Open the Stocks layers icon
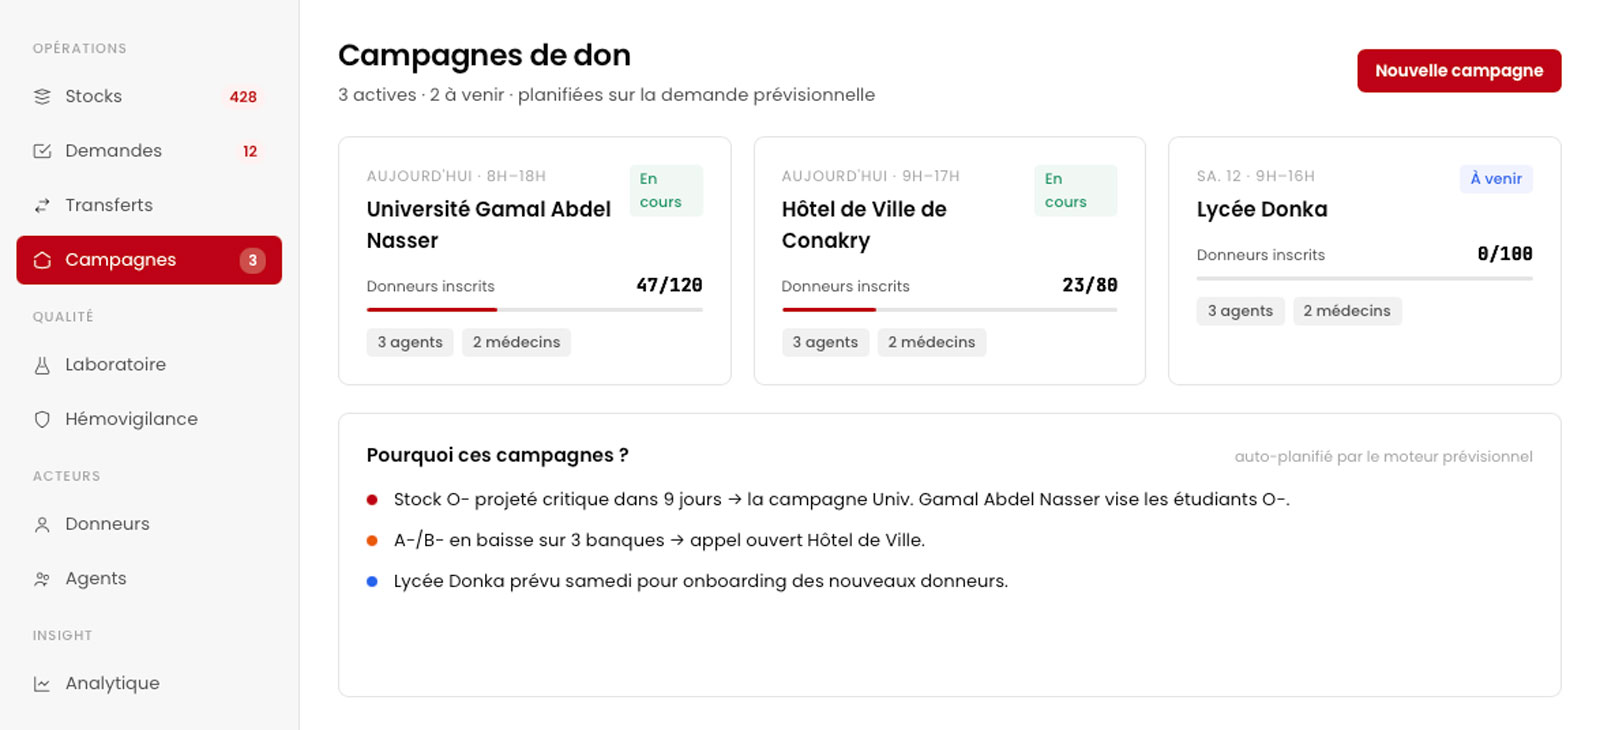 point(42,97)
